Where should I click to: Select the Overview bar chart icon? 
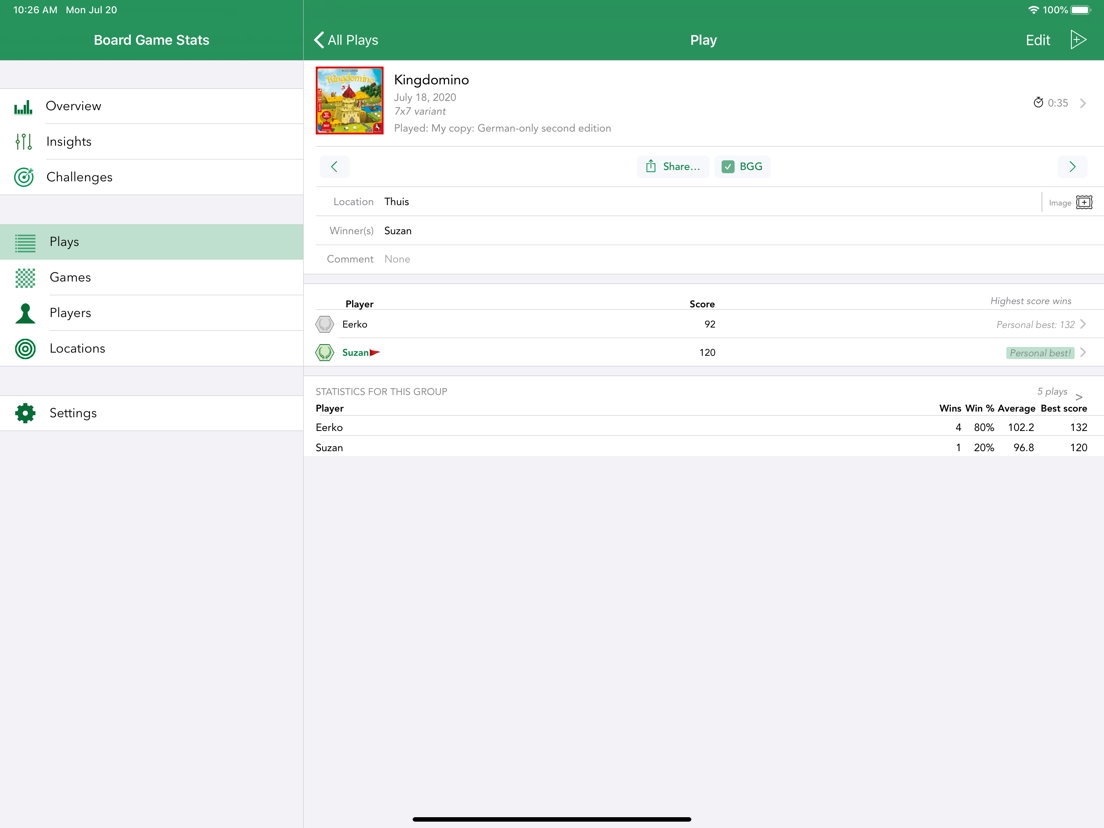pos(24,106)
